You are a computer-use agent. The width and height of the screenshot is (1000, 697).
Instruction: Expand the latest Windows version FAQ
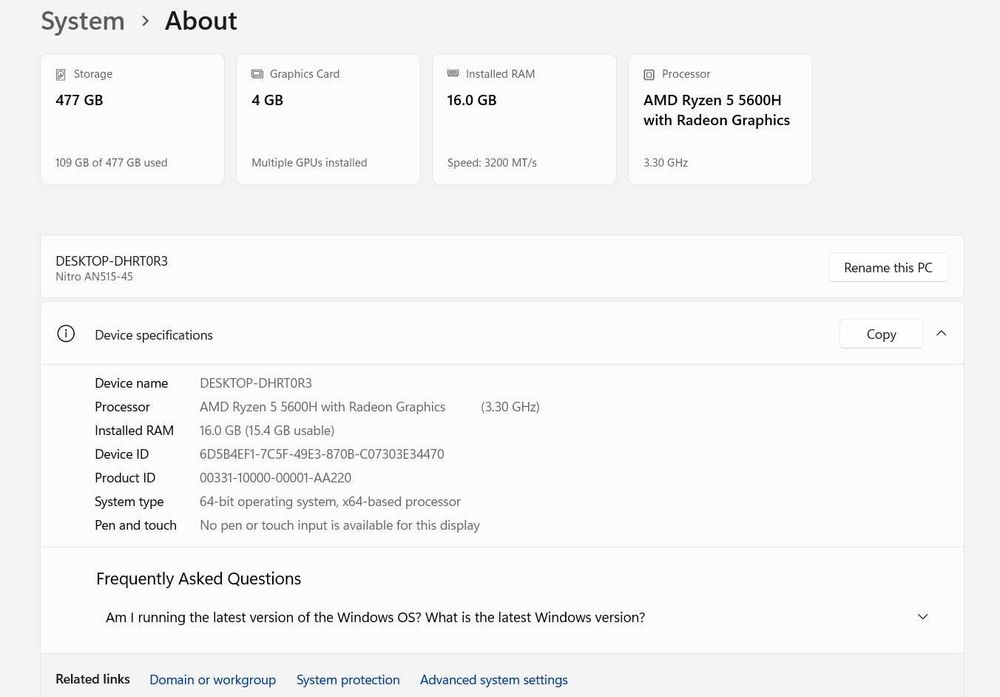coord(922,617)
